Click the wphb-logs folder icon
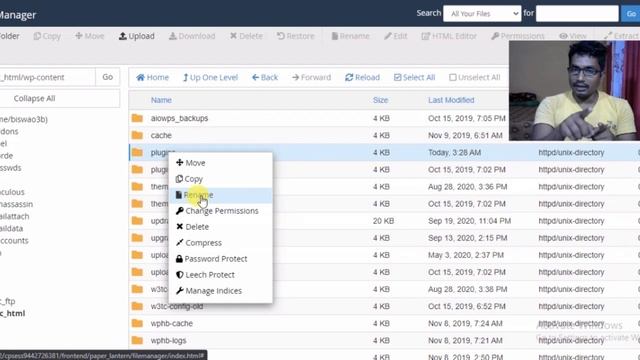 point(137,340)
